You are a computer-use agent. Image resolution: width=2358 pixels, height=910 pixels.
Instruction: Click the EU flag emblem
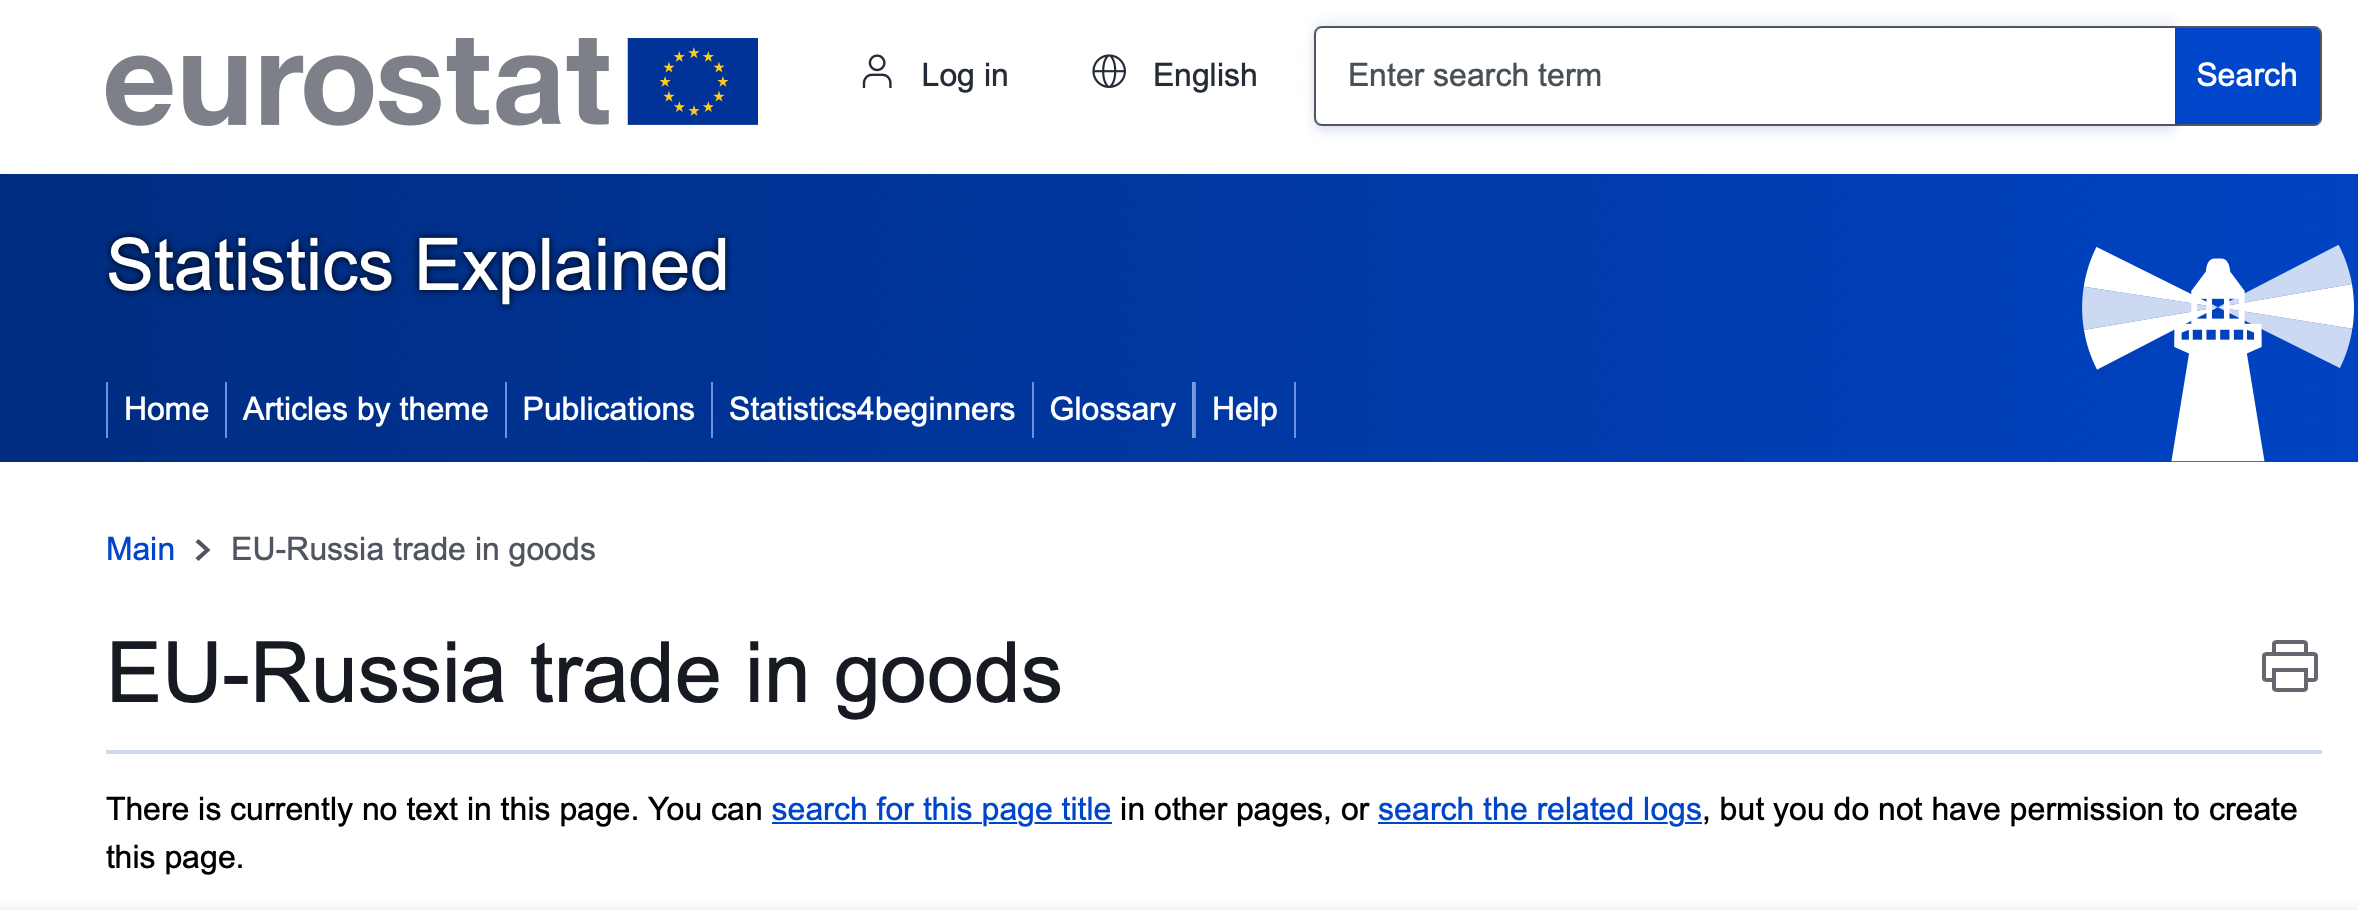692,81
